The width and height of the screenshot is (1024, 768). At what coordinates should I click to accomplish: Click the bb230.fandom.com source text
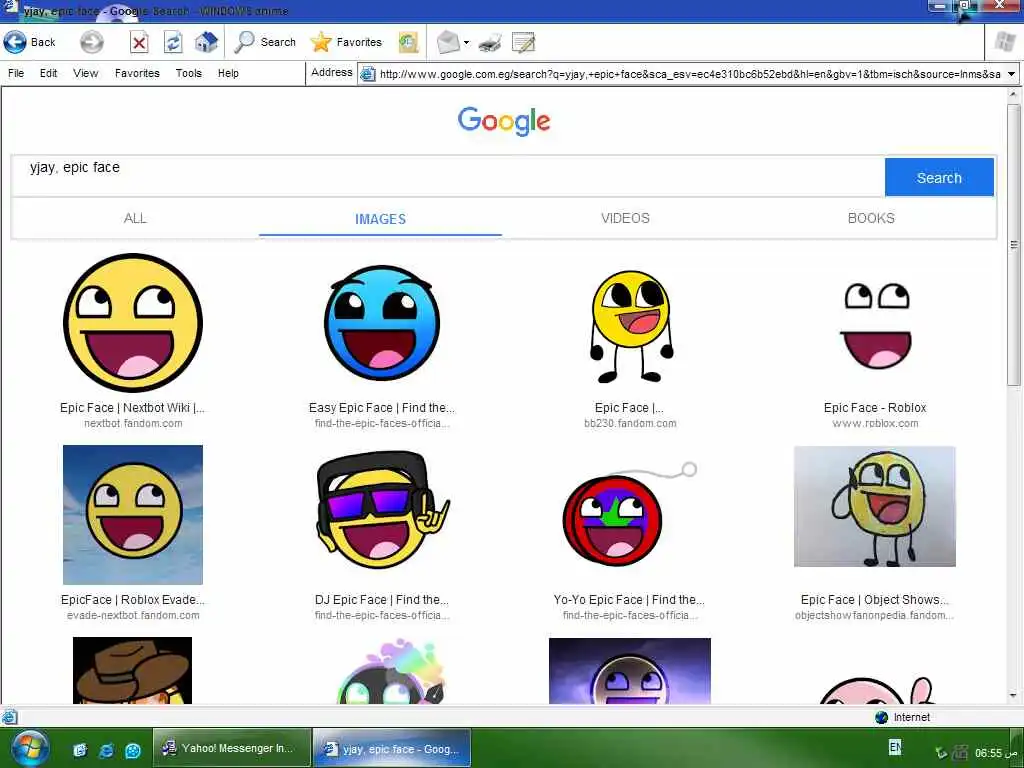point(630,423)
